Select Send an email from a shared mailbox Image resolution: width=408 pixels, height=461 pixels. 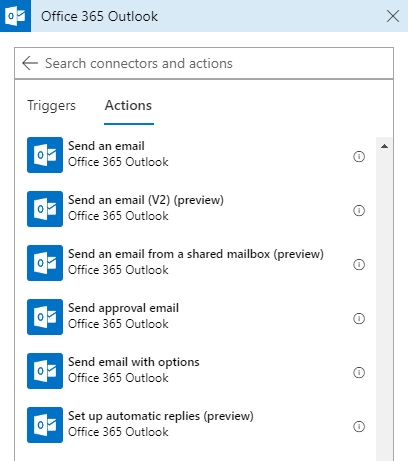click(x=197, y=263)
